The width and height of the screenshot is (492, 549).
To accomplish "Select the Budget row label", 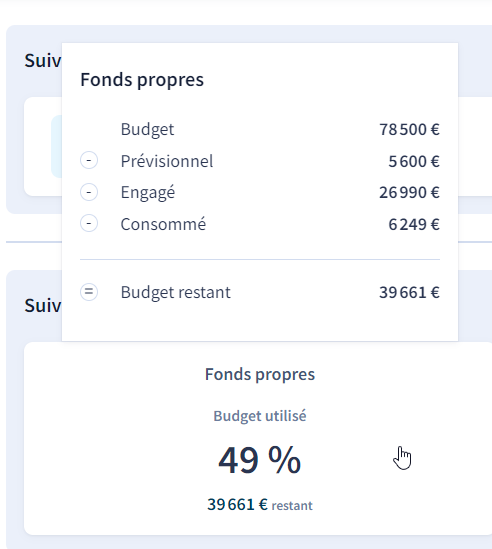I will [147, 130].
